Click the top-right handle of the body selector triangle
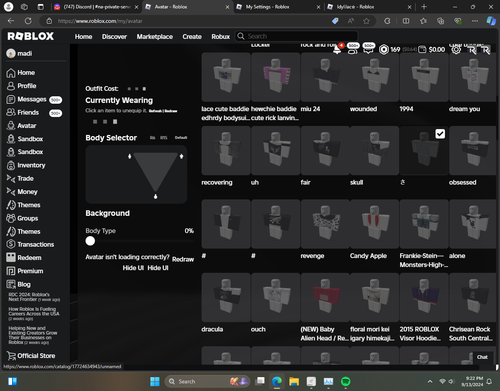 point(181,156)
